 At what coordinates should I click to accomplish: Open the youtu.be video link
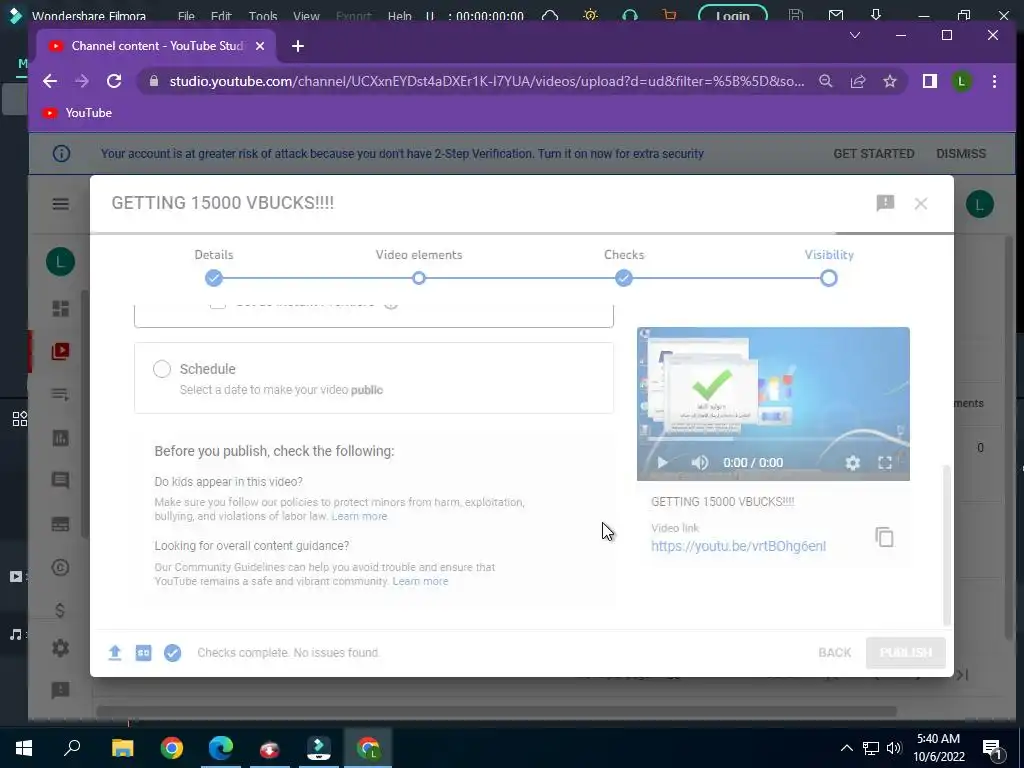(x=739, y=546)
